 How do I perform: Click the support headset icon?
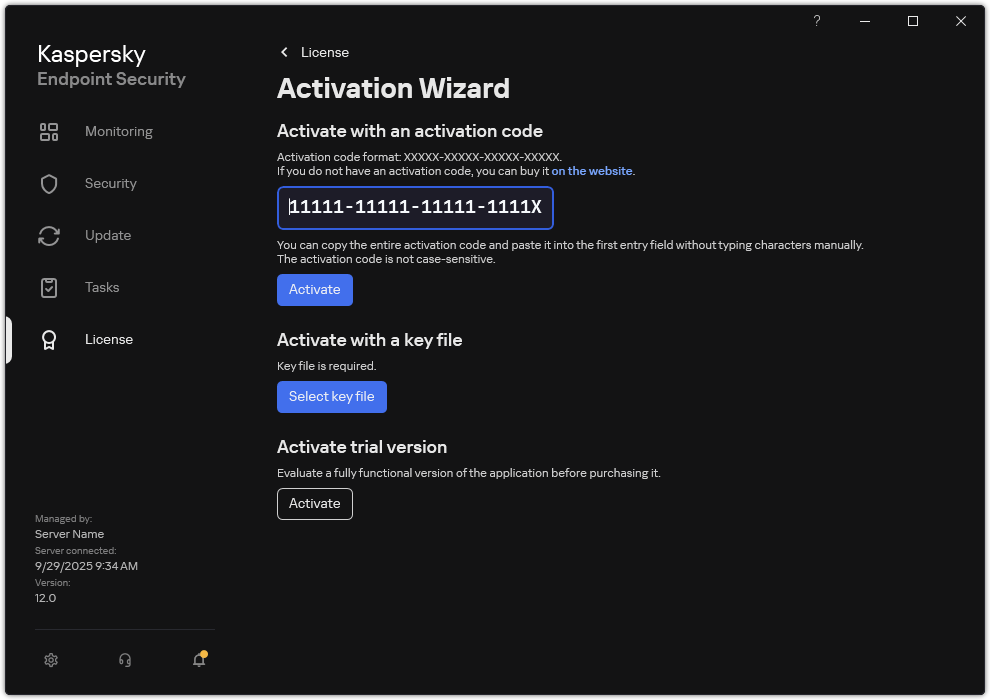125,660
